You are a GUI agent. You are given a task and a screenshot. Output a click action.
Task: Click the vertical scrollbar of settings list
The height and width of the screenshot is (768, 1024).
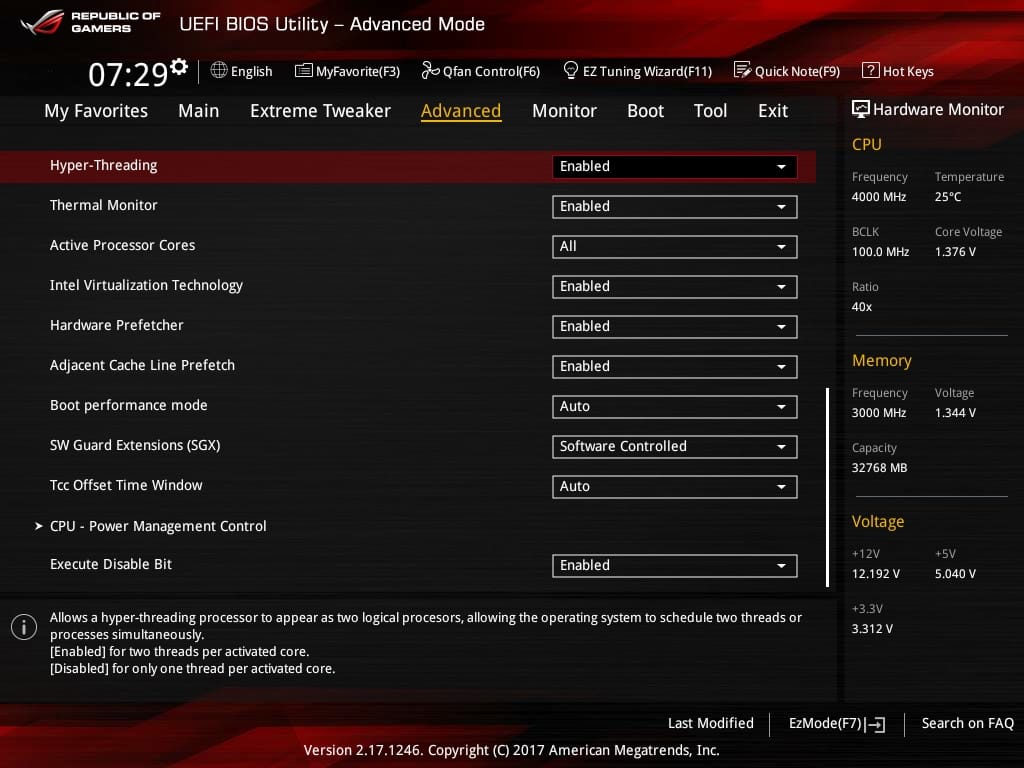tap(827, 486)
